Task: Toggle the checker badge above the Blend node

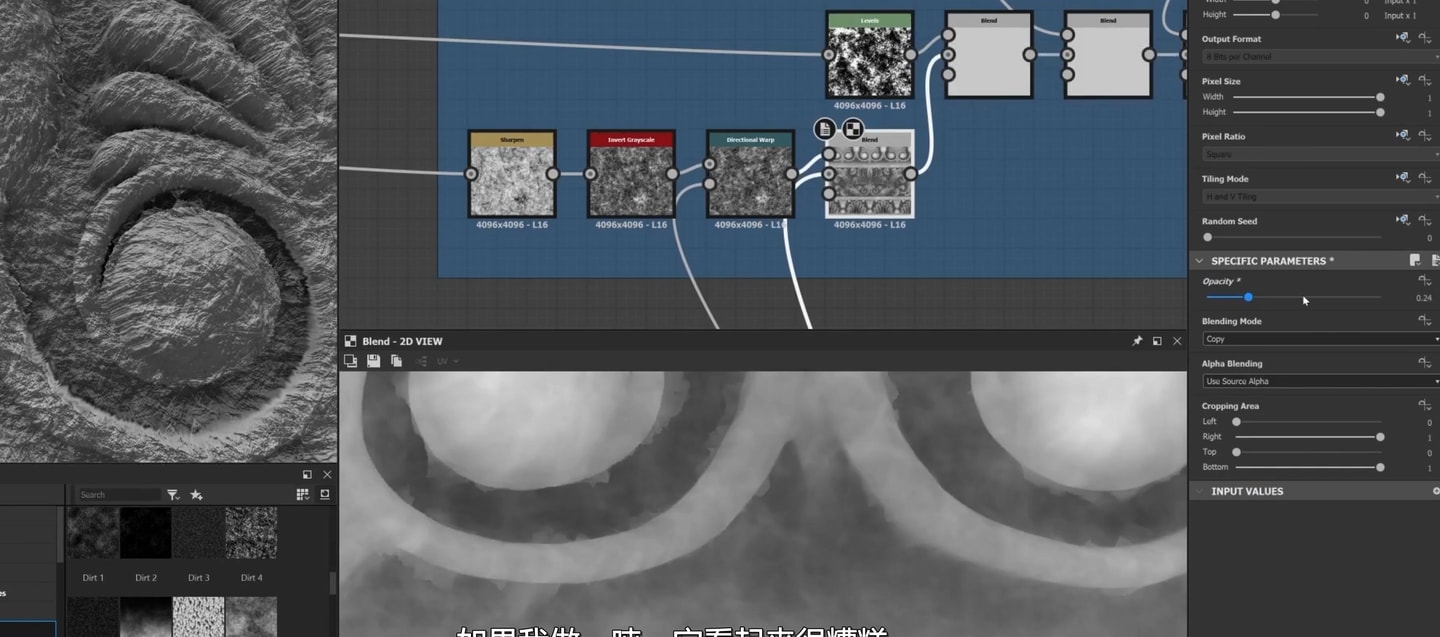Action: (x=852, y=128)
